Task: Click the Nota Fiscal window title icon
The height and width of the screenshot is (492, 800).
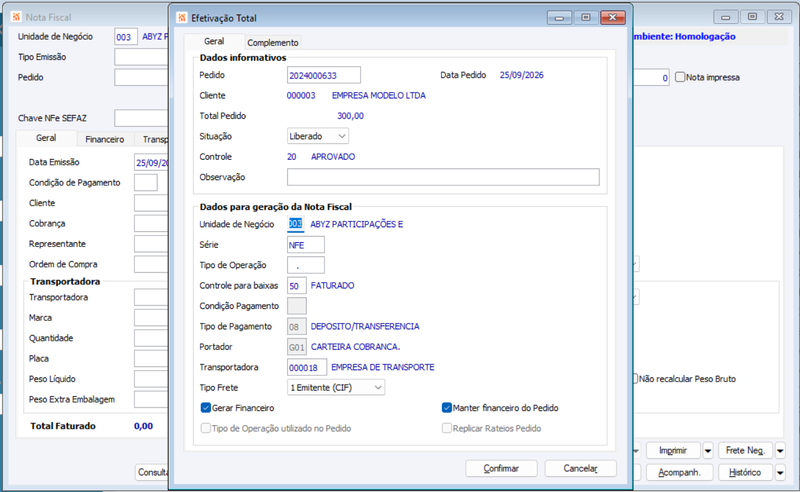Action: point(16,17)
